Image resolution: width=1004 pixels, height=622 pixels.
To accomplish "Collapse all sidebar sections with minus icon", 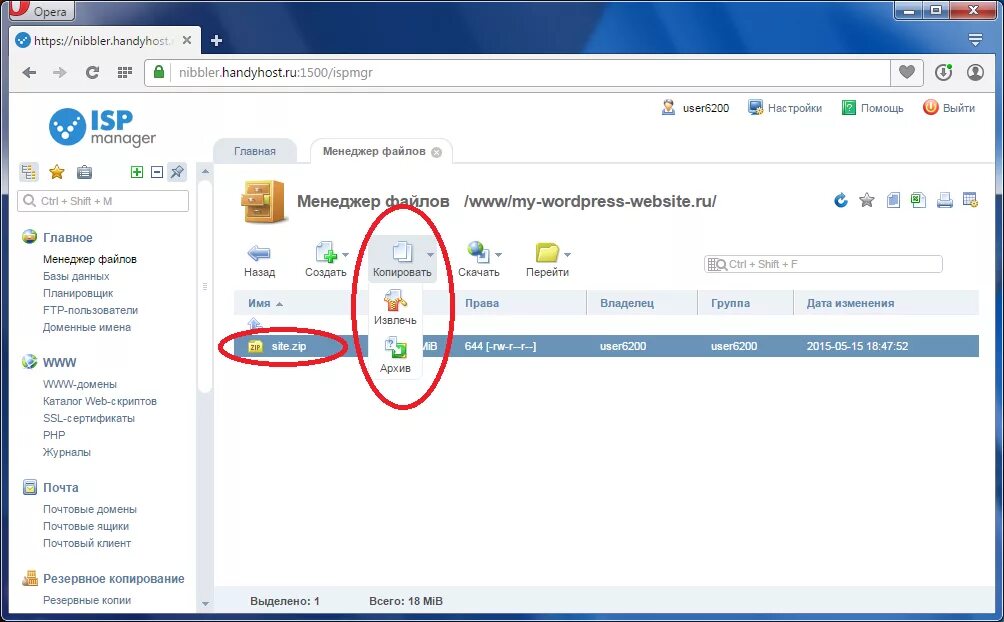I will click(x=157, y=172).
